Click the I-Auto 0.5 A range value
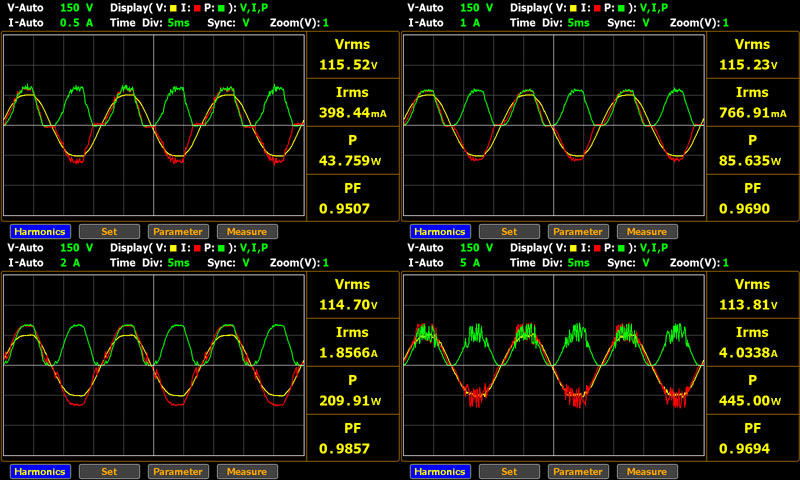 [77, 23]
